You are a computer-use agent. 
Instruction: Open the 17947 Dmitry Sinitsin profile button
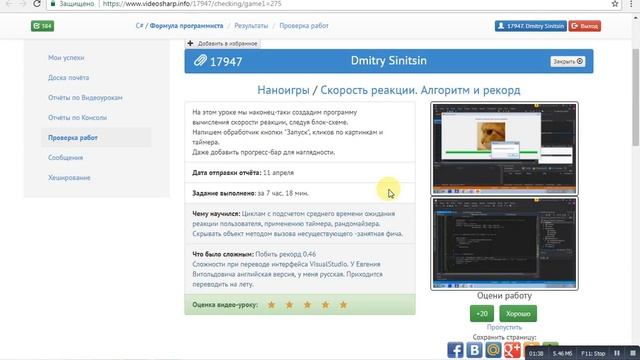(531, 26)
